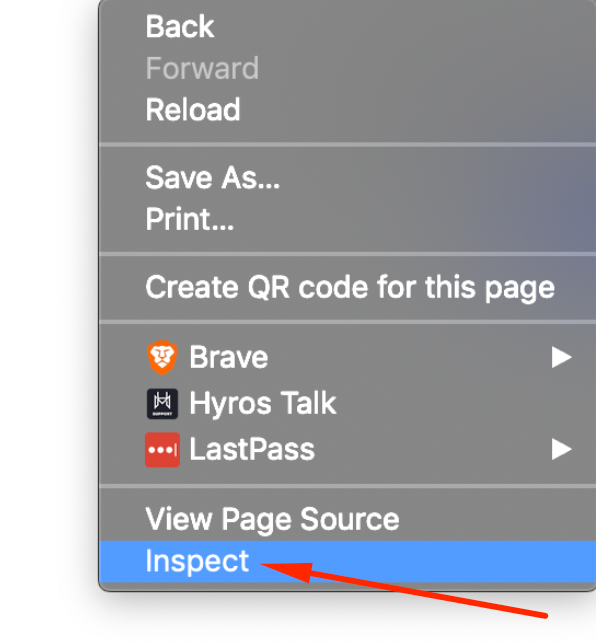This screenshot has height=642, width=596.
Task: Click the Brave lion icon
Action: pos(162,357)
